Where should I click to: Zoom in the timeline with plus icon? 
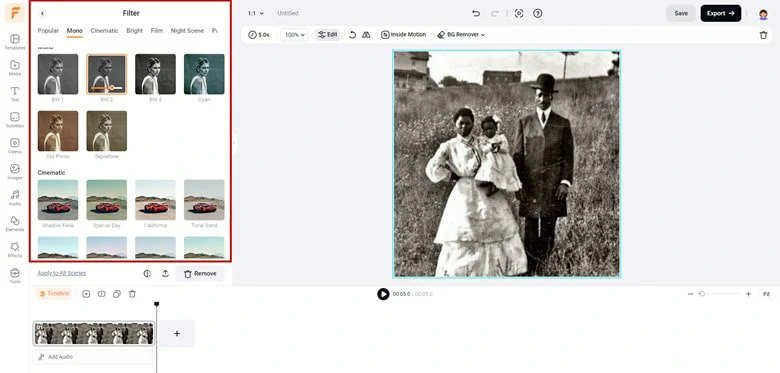click(x=748, y=294)
